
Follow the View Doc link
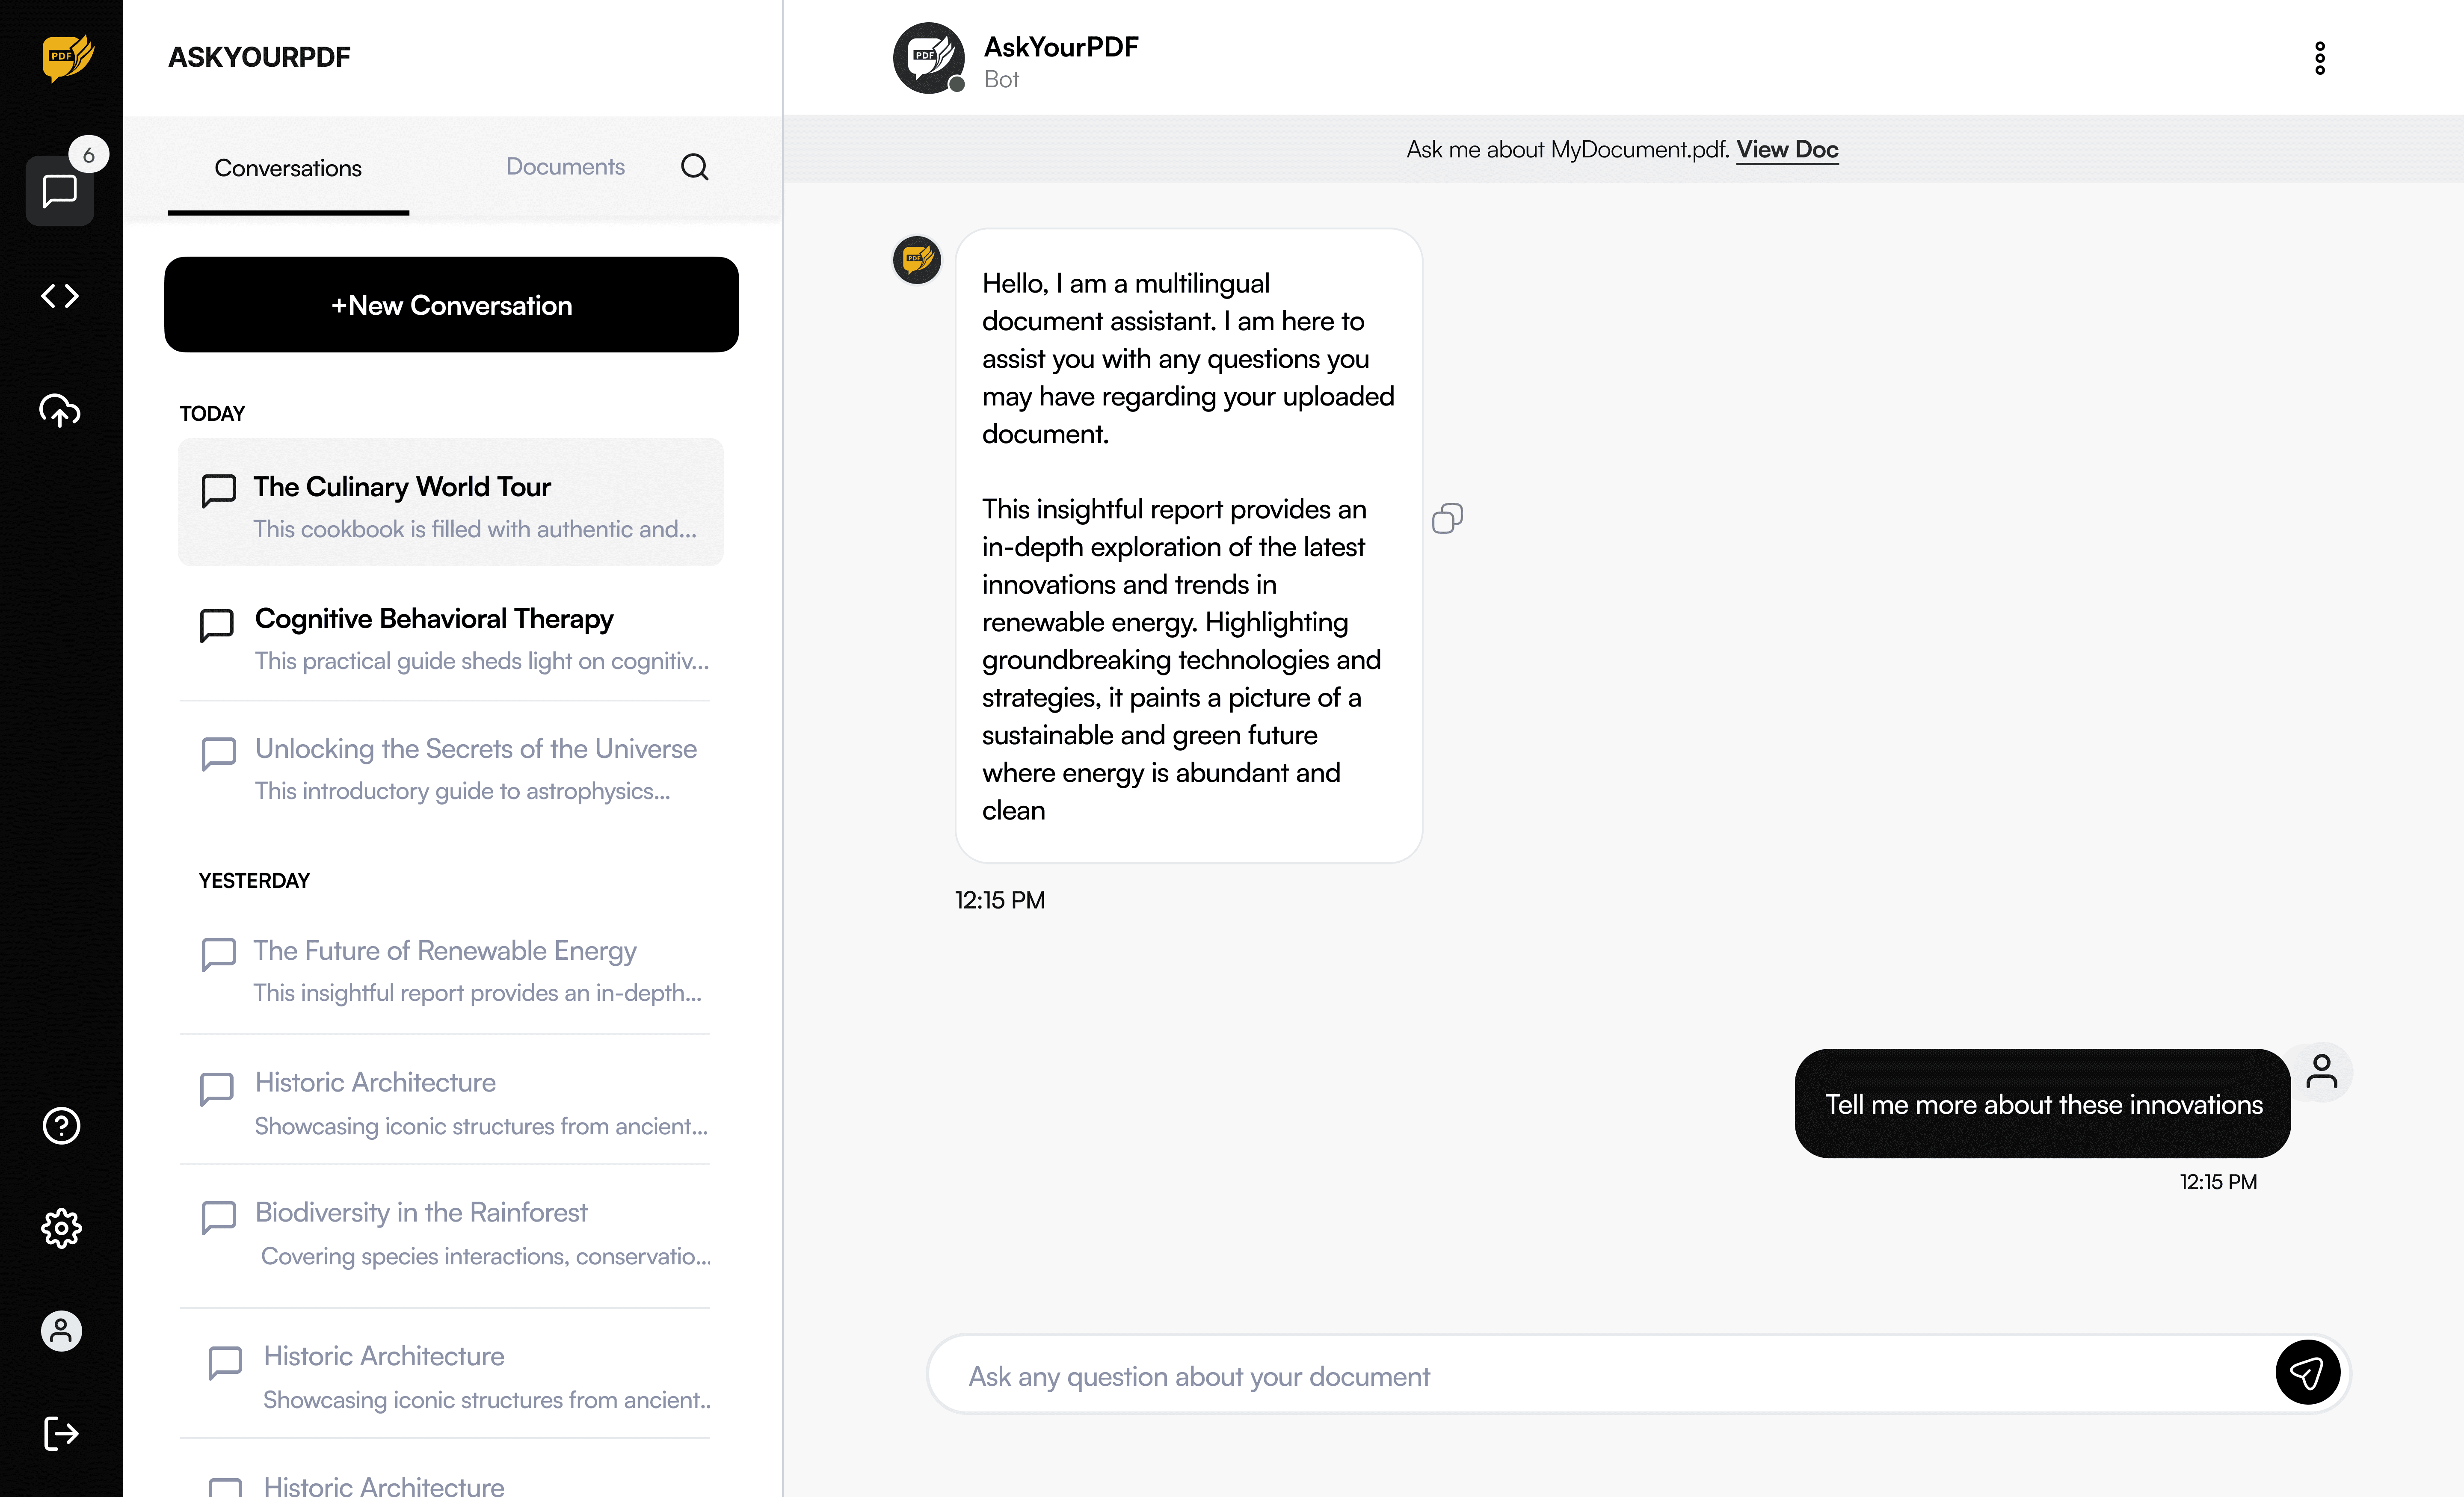[1787, 149]
